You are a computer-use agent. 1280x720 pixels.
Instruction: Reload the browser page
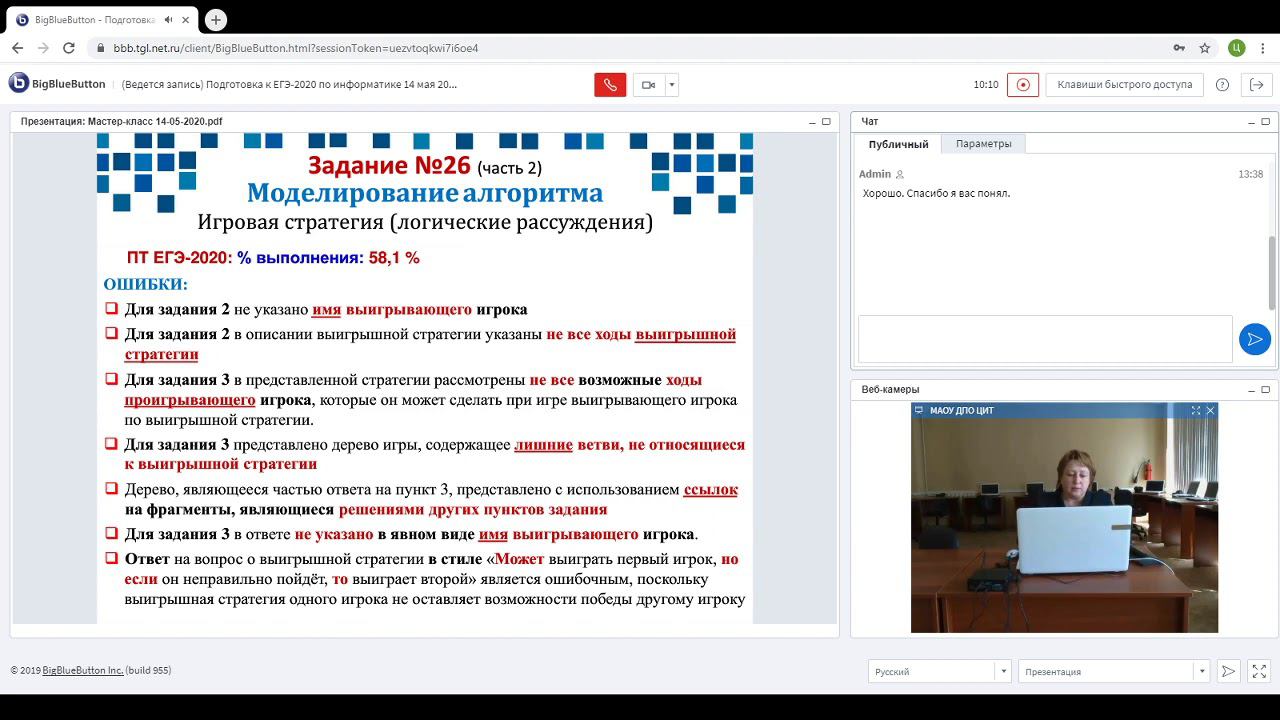[x=69, y=48]
